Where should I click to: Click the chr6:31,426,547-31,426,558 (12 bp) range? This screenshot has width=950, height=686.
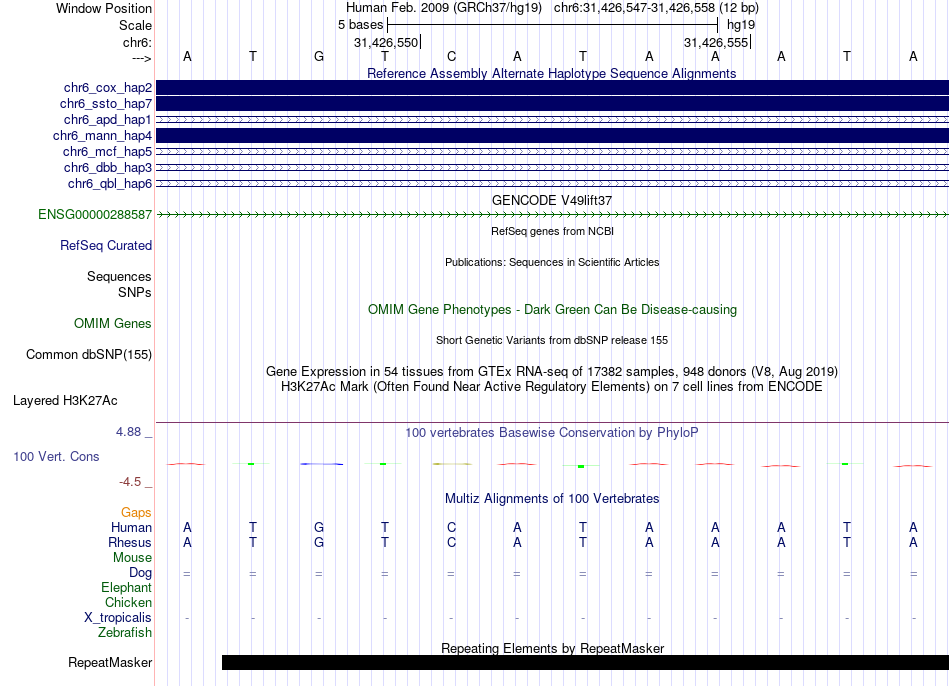pyautogui.click(x=656, y=8)
